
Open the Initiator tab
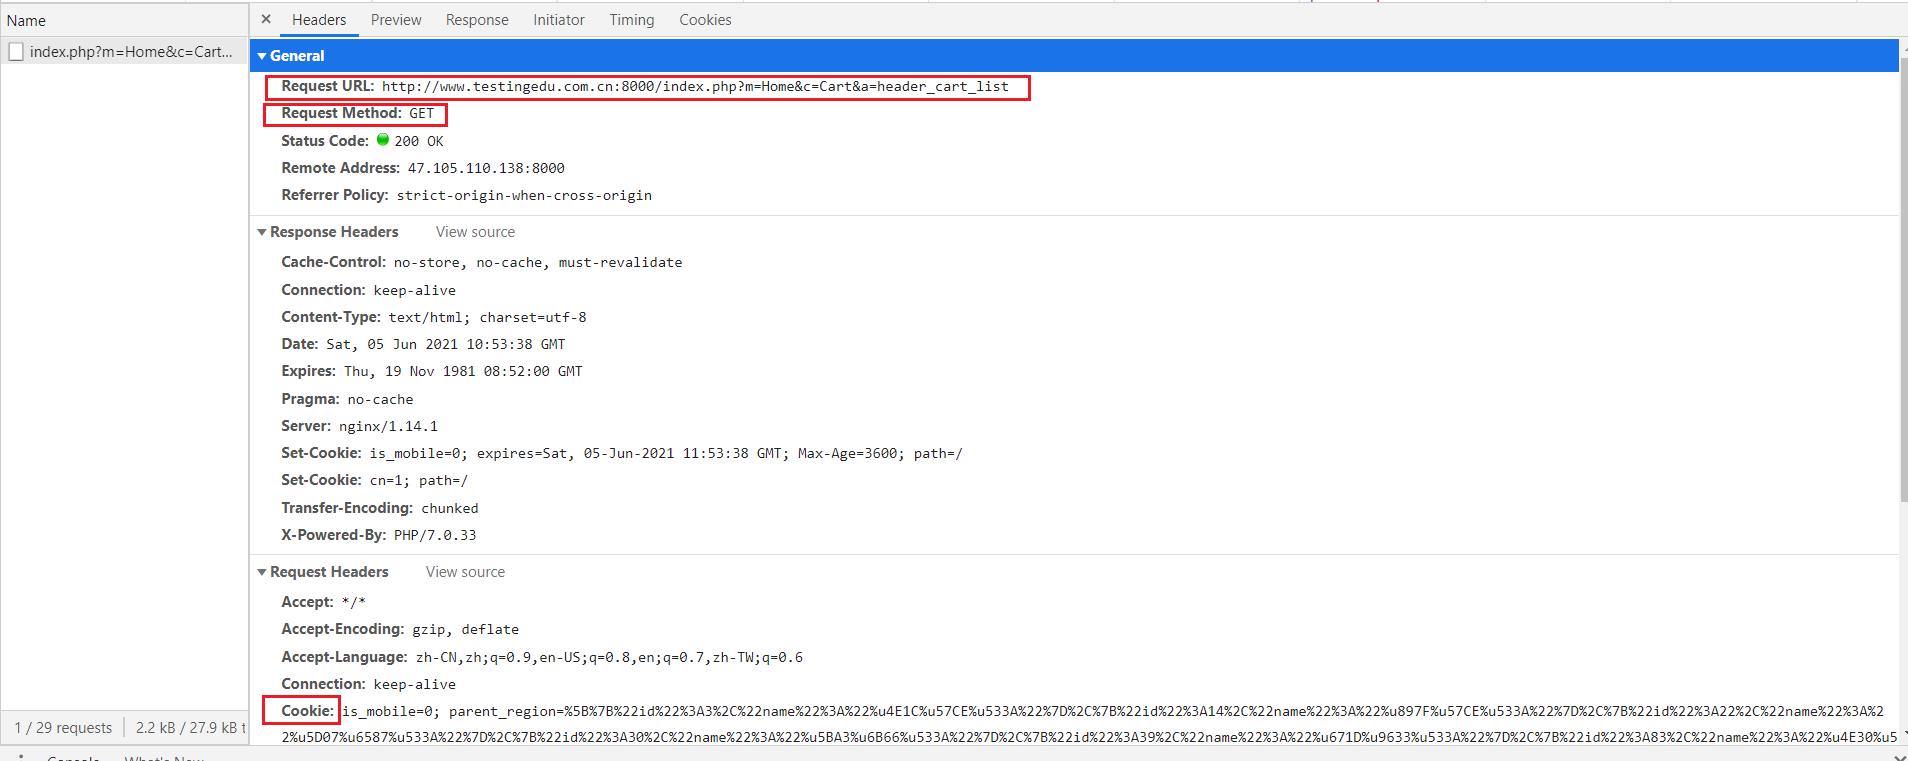click(x=559, y=20)
